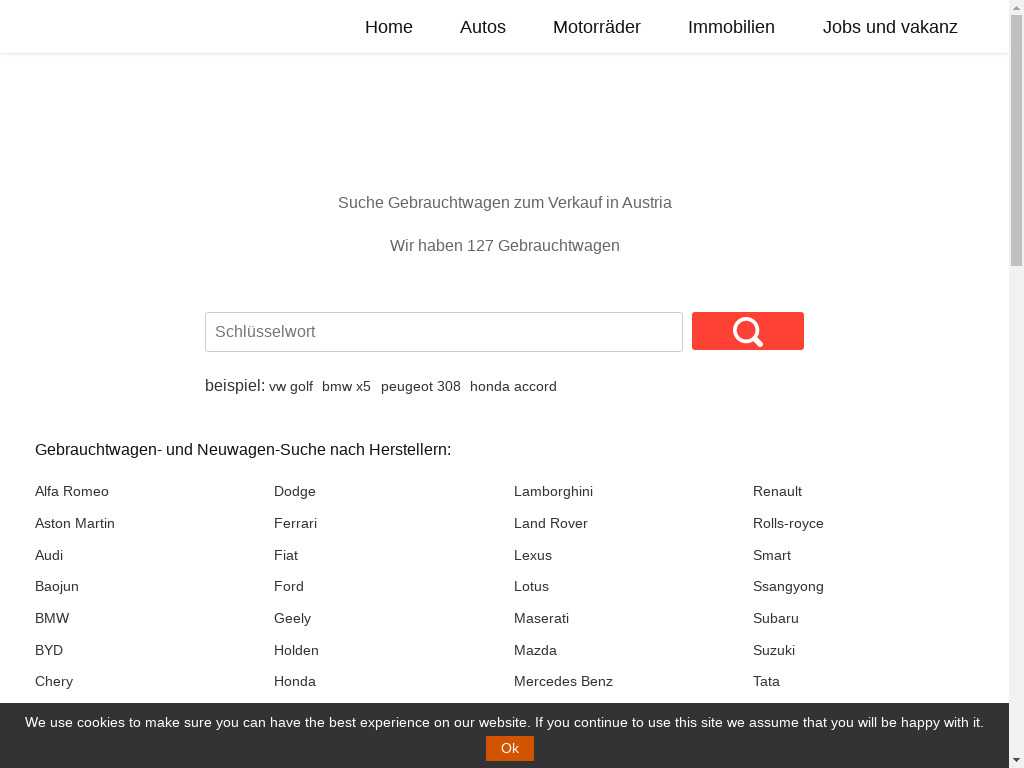Choose Geely in the brand list
The width and height of the screenshot is (1024, 768).
(292, 618)
